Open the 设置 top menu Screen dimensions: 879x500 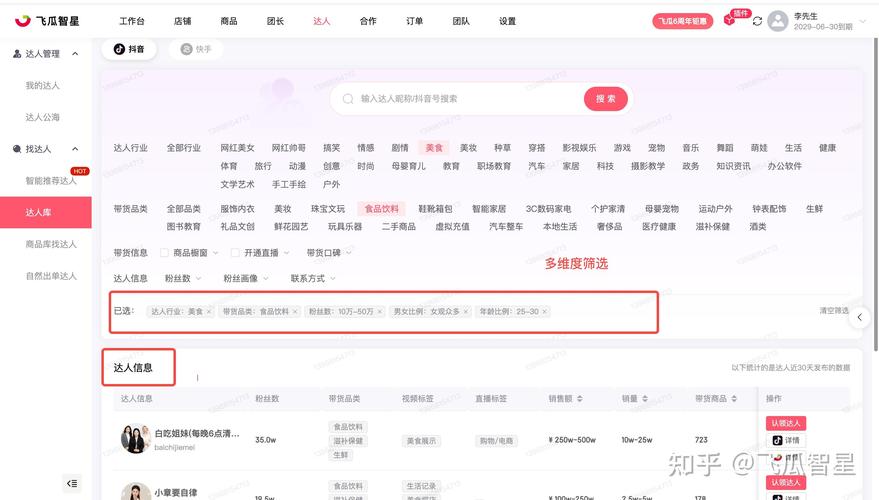507,21
